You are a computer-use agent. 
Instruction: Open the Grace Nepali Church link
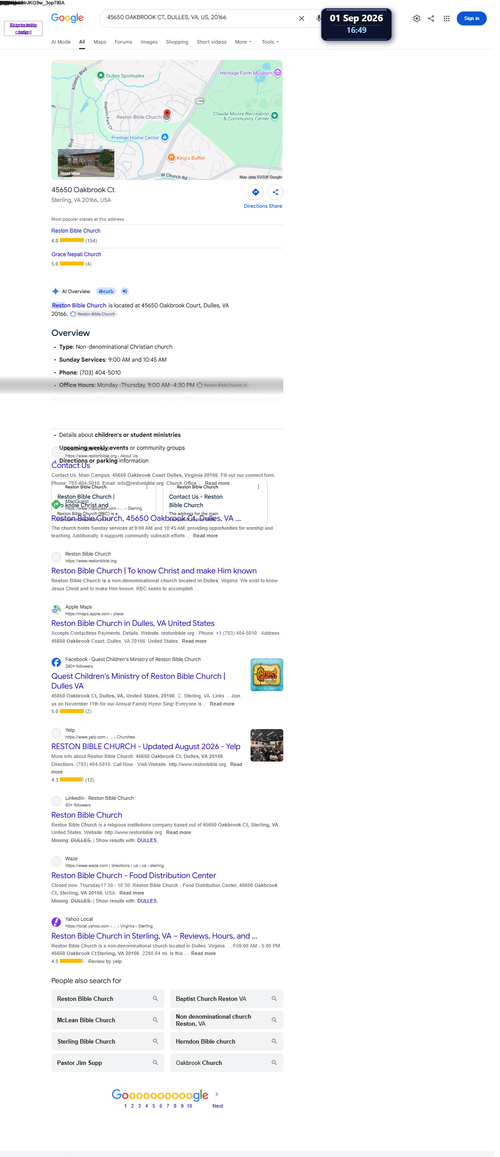pos(76,254)
